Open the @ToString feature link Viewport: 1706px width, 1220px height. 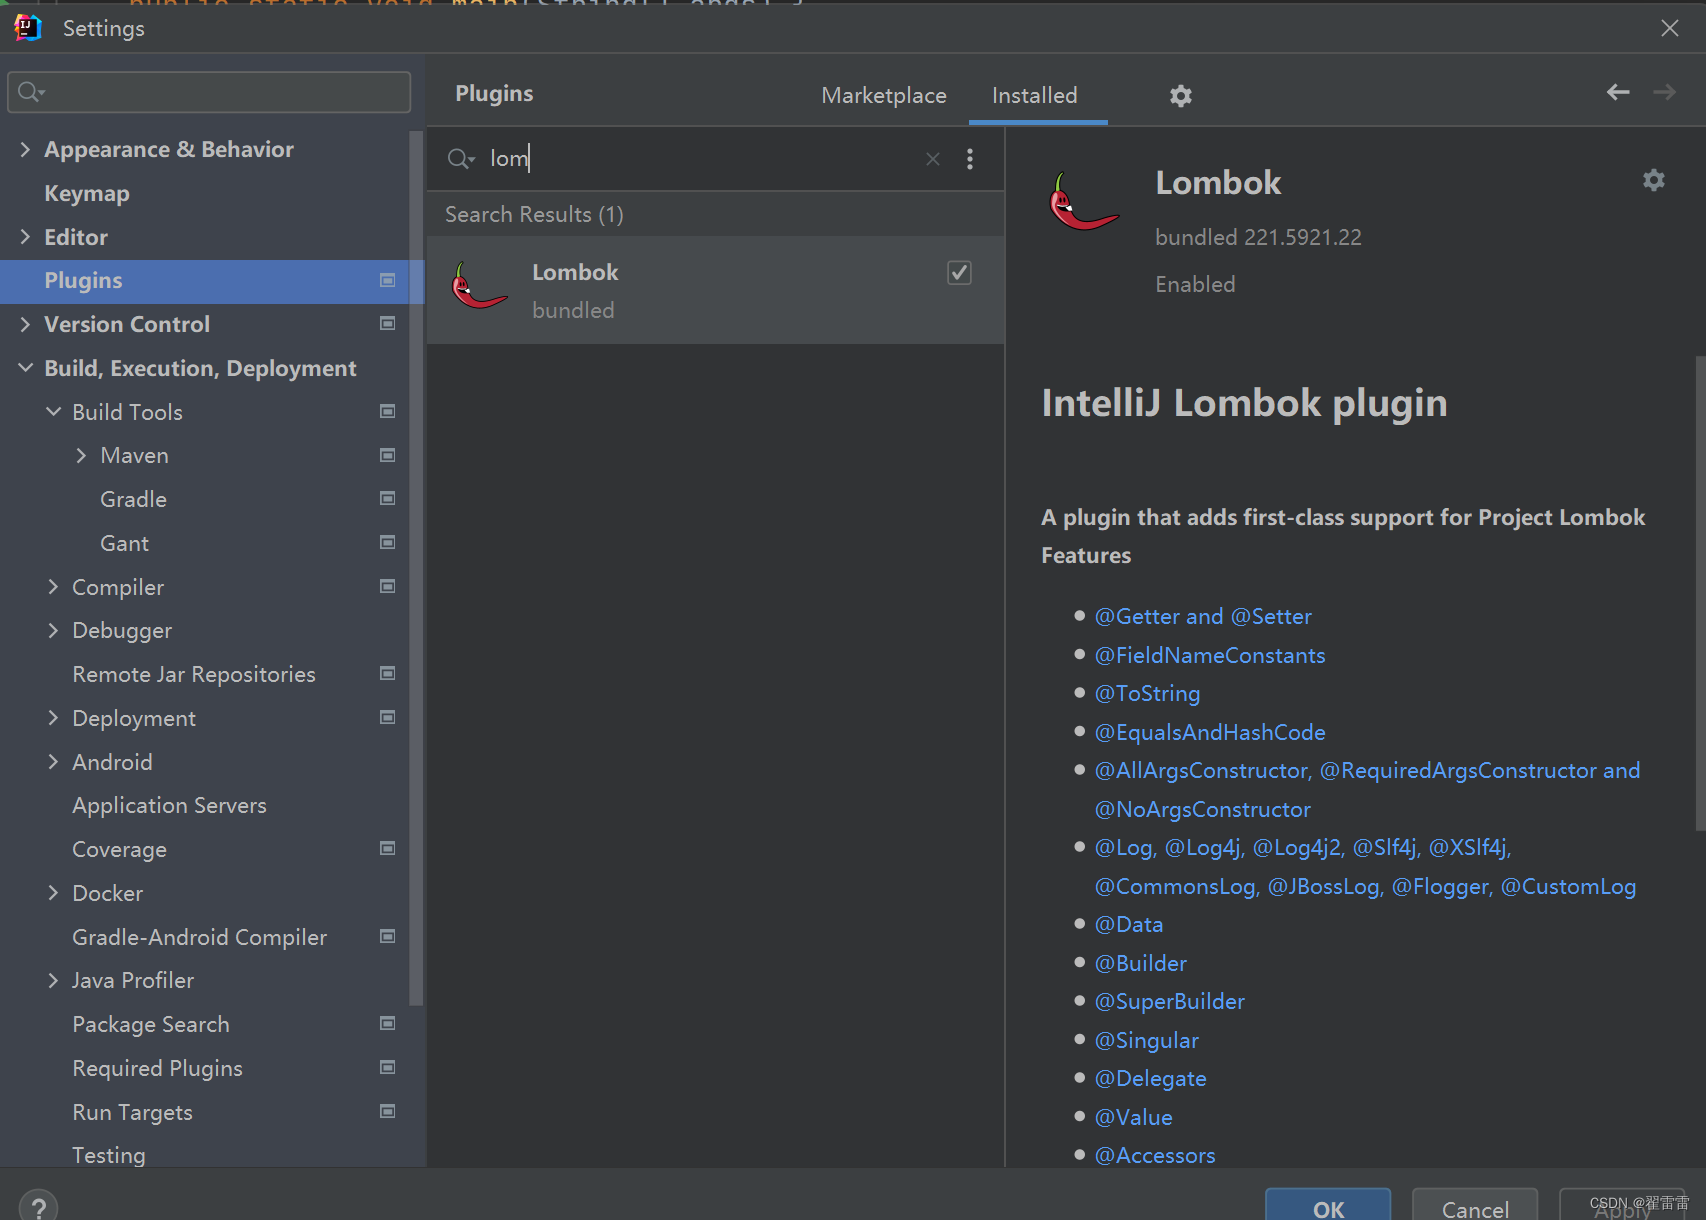[1147, 693]
